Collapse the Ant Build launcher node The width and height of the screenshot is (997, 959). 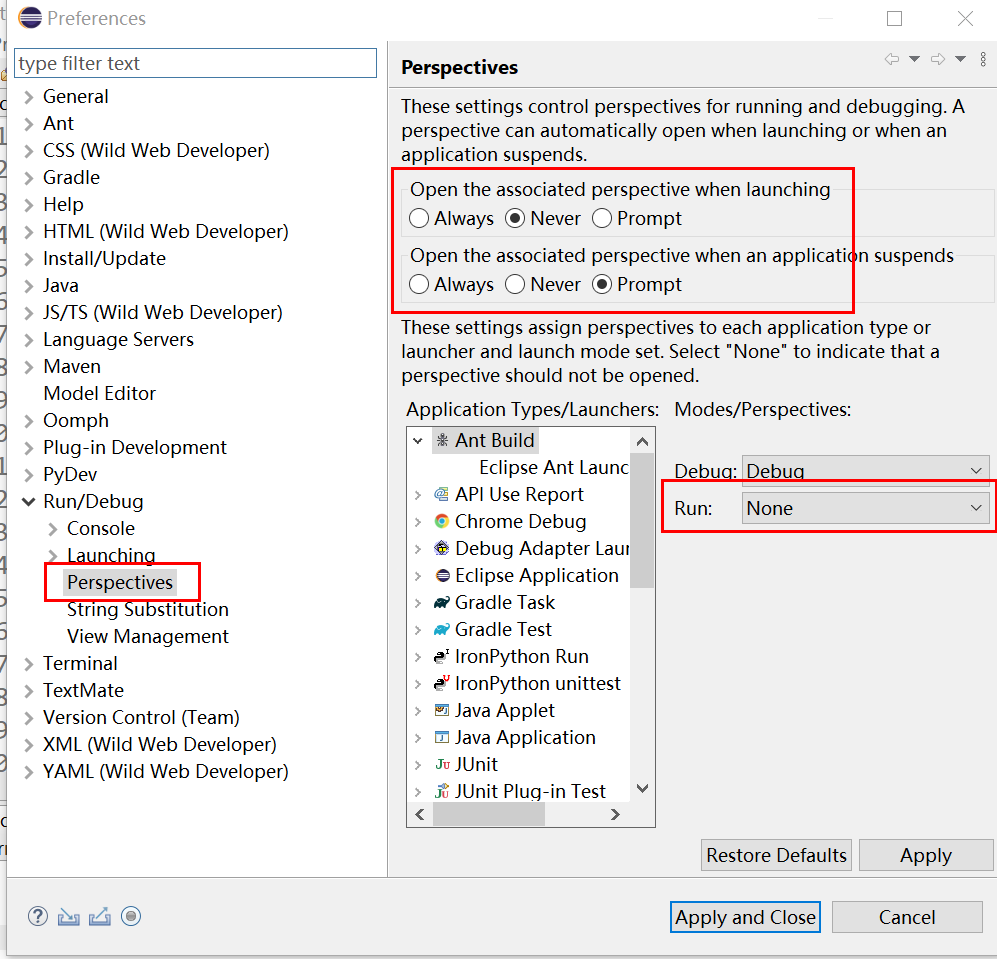[418, 440]
